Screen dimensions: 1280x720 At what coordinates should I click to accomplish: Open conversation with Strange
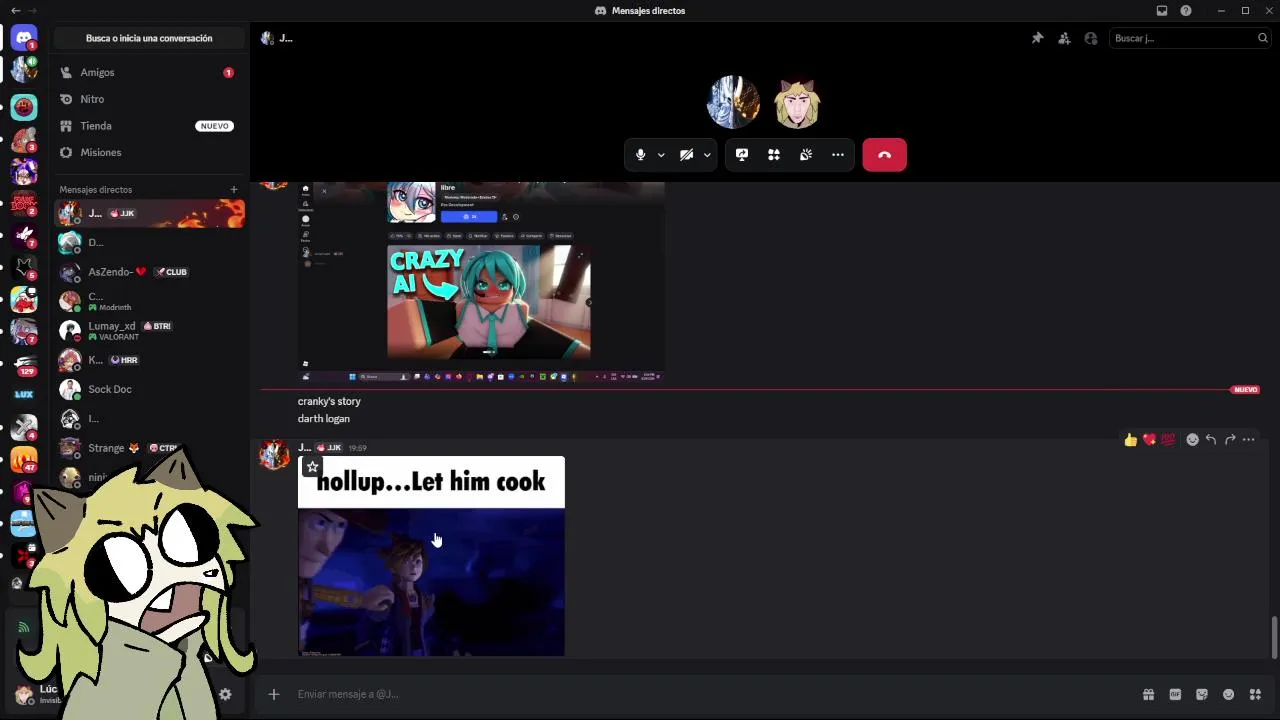pyautogui.click(x=149, y=448)
